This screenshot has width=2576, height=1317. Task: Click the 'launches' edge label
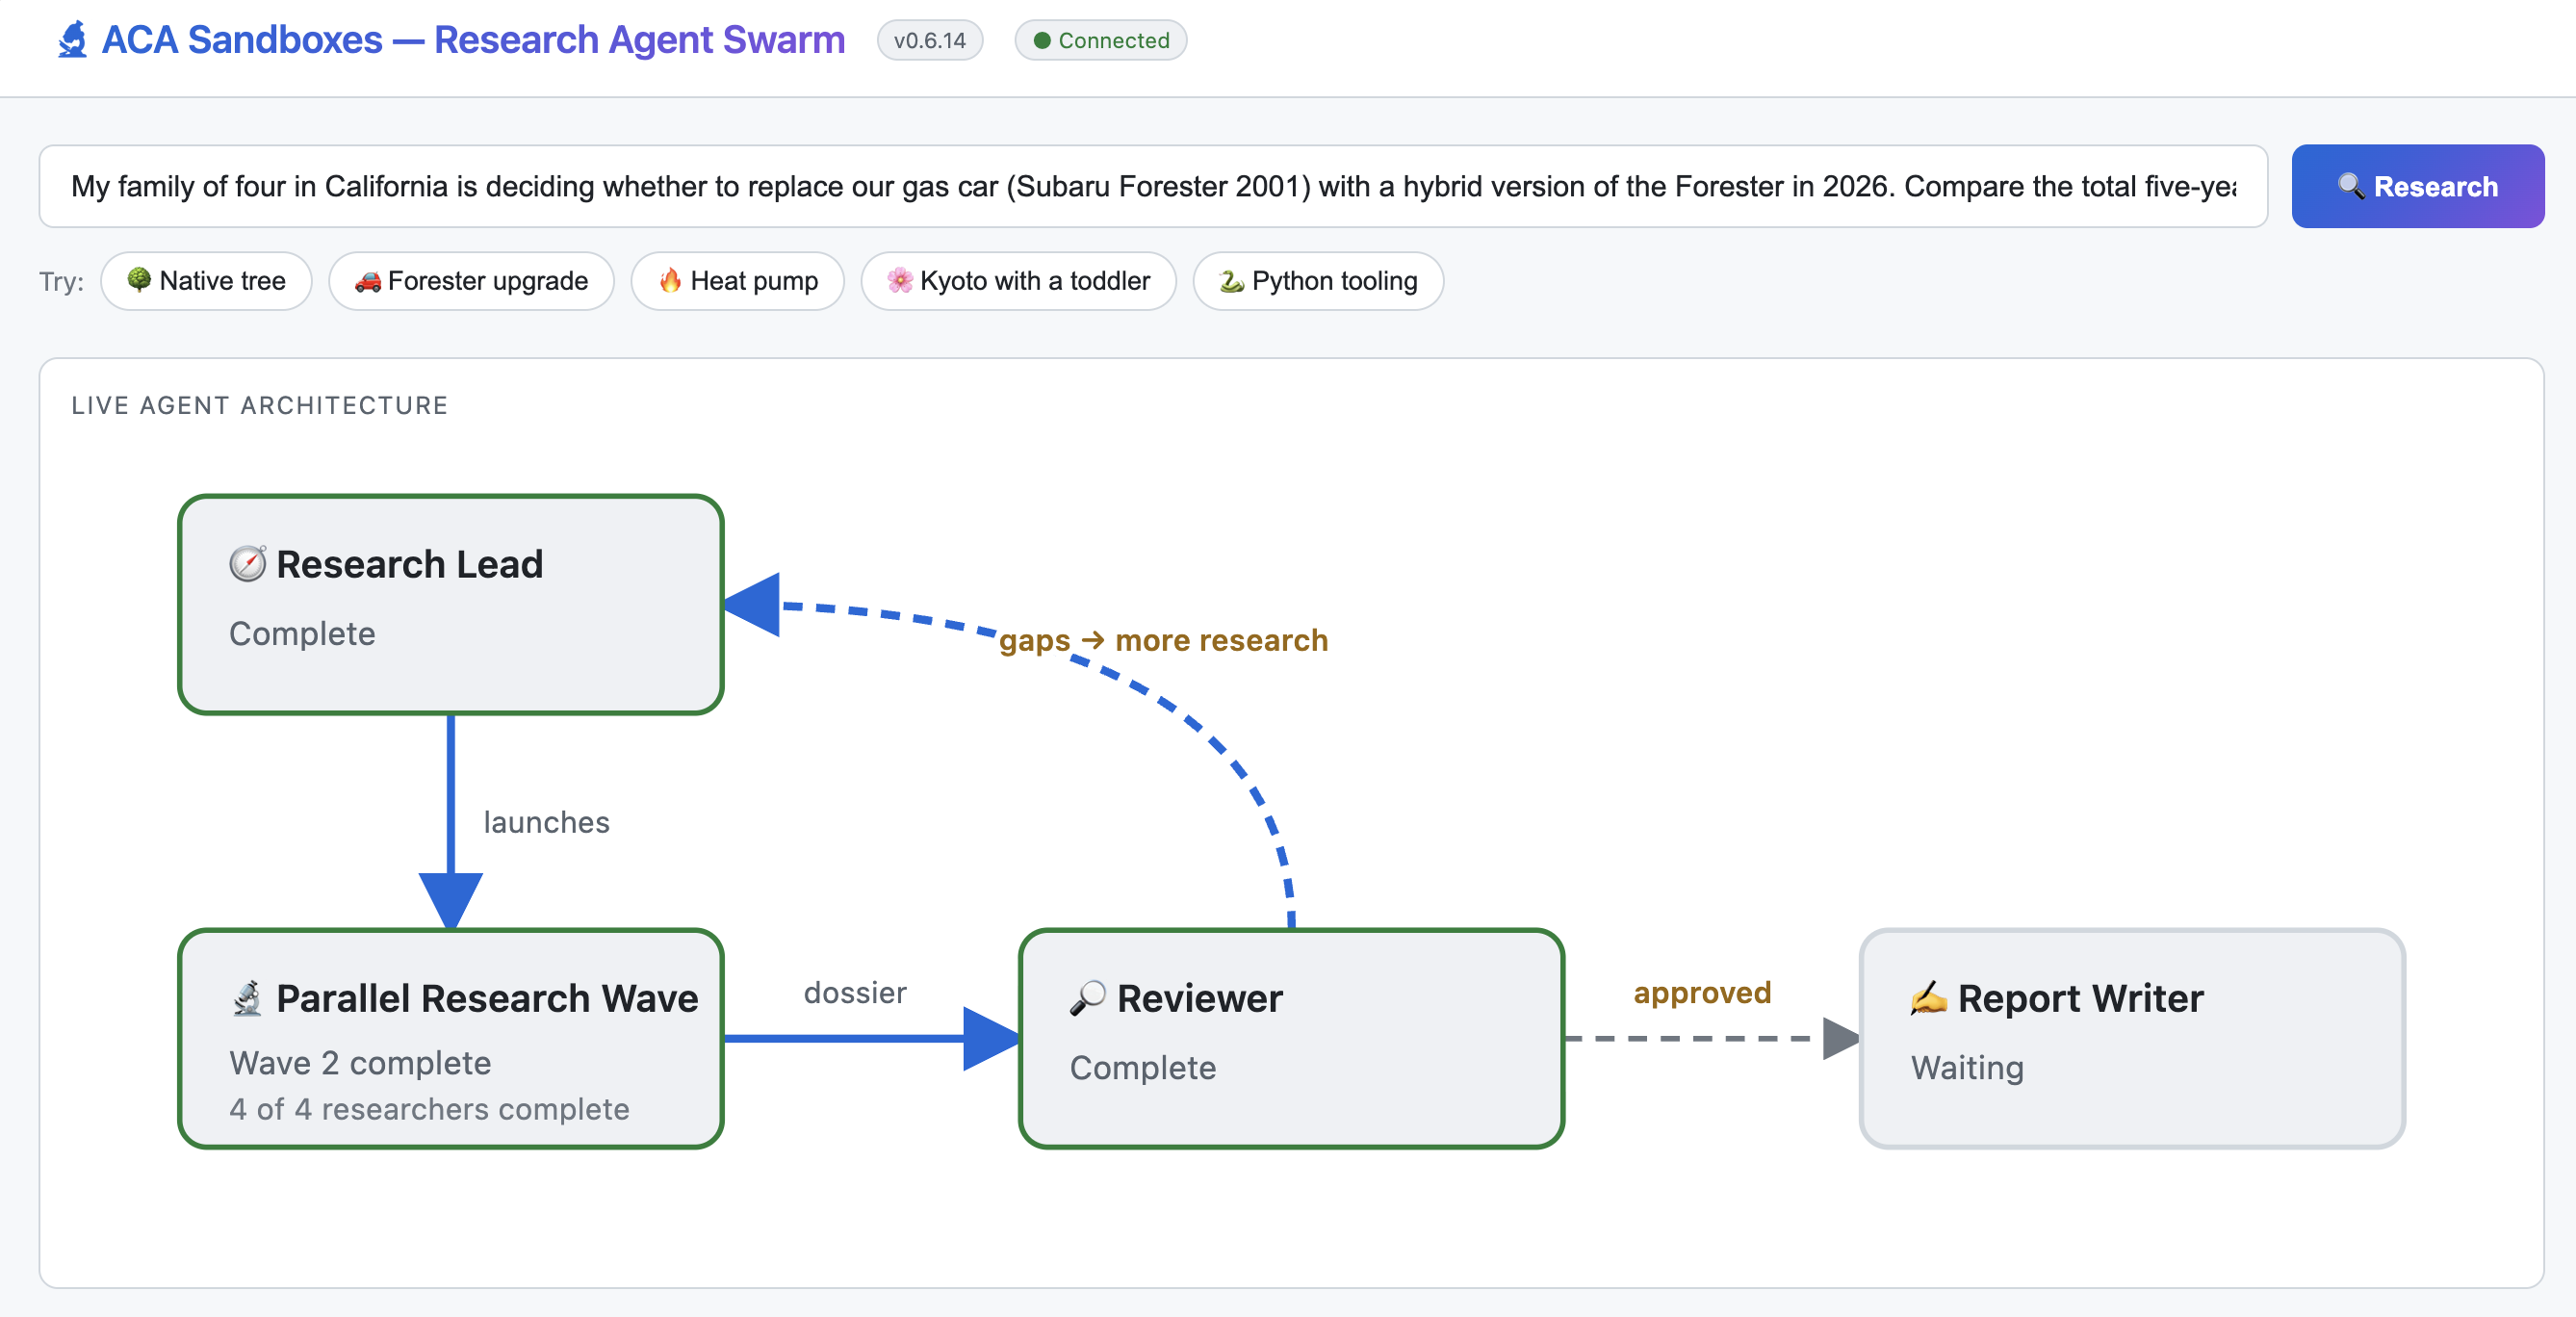(546, 822)
